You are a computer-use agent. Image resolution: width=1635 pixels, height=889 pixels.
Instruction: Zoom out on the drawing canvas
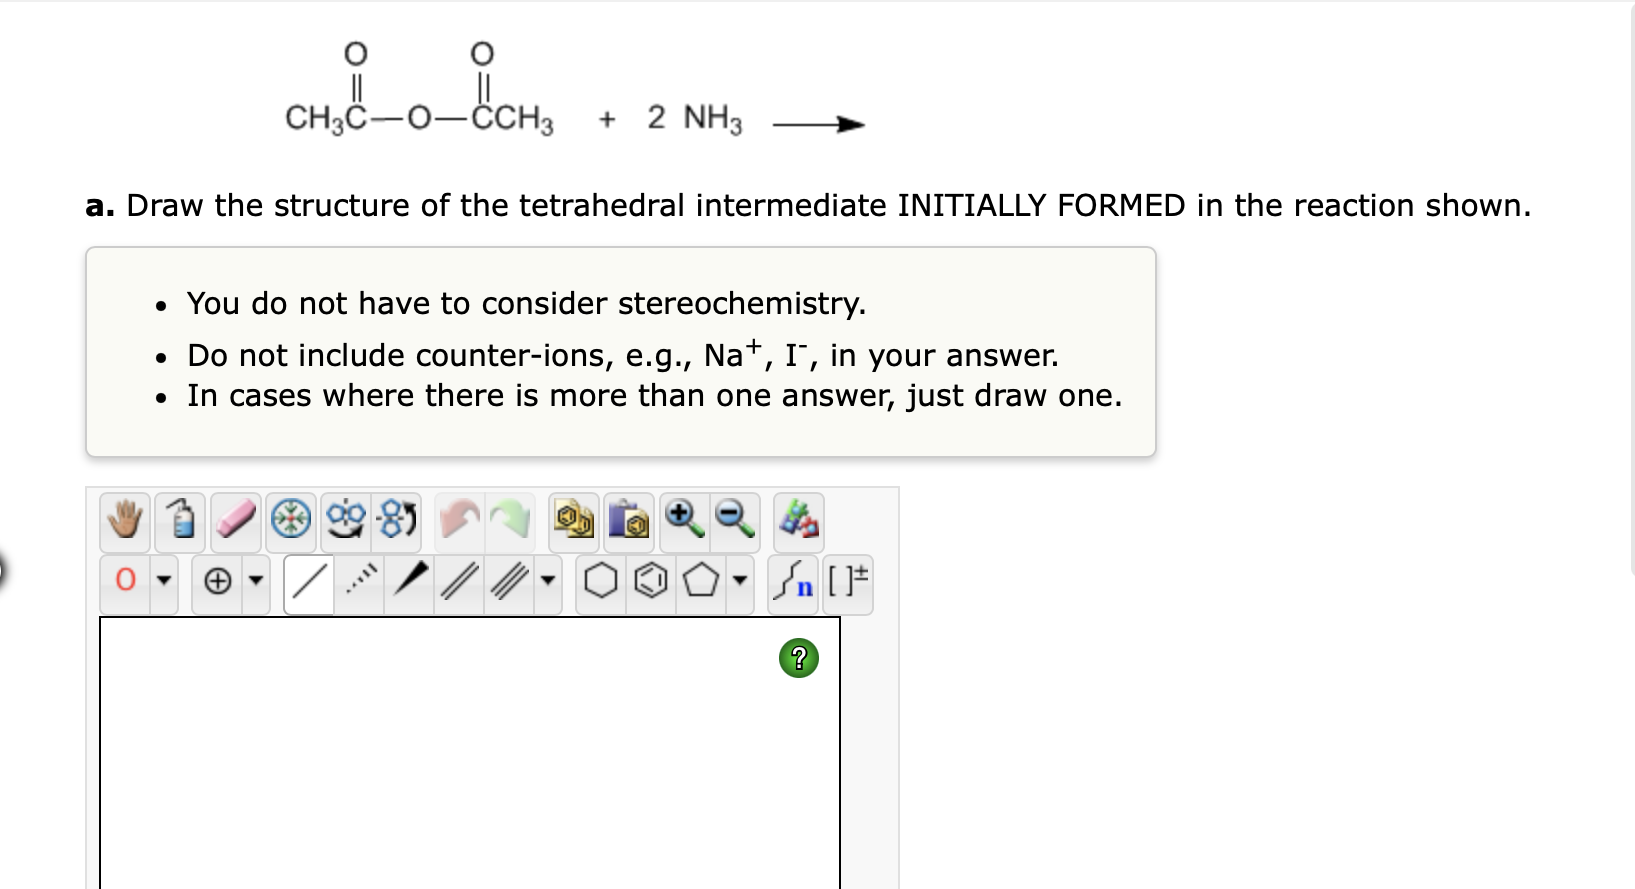(x=735, y=522)
